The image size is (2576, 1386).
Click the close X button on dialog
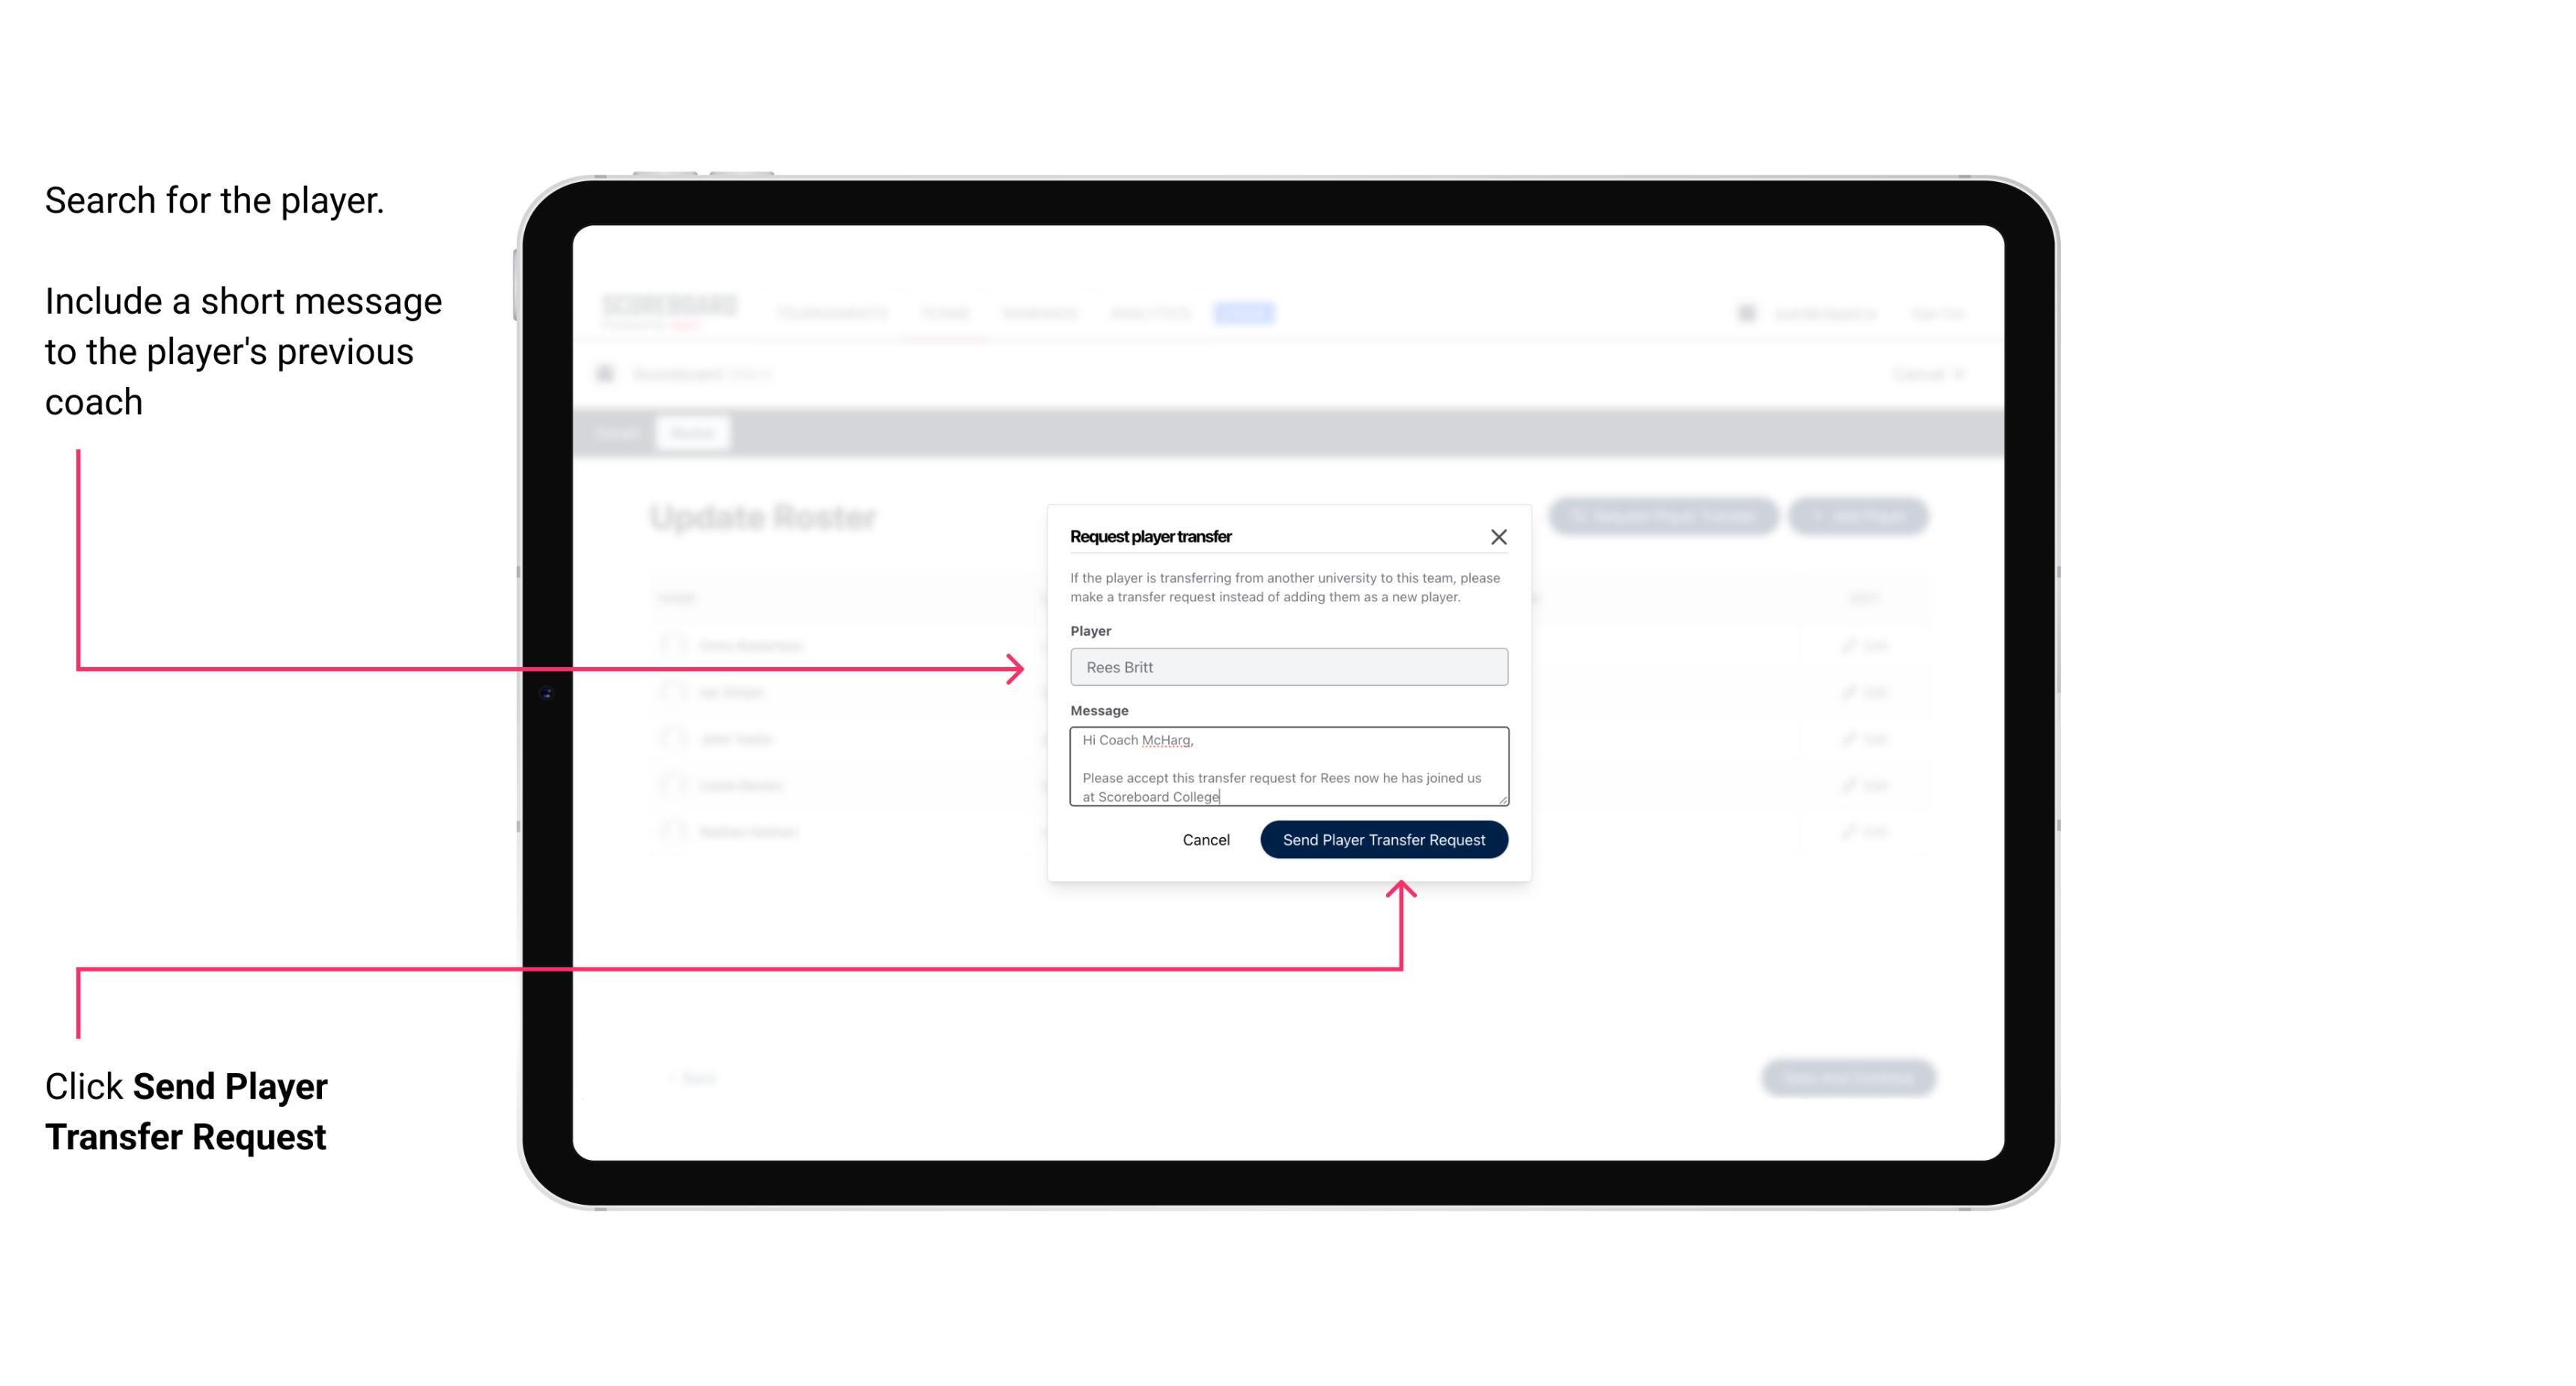tap(1499, 536)
